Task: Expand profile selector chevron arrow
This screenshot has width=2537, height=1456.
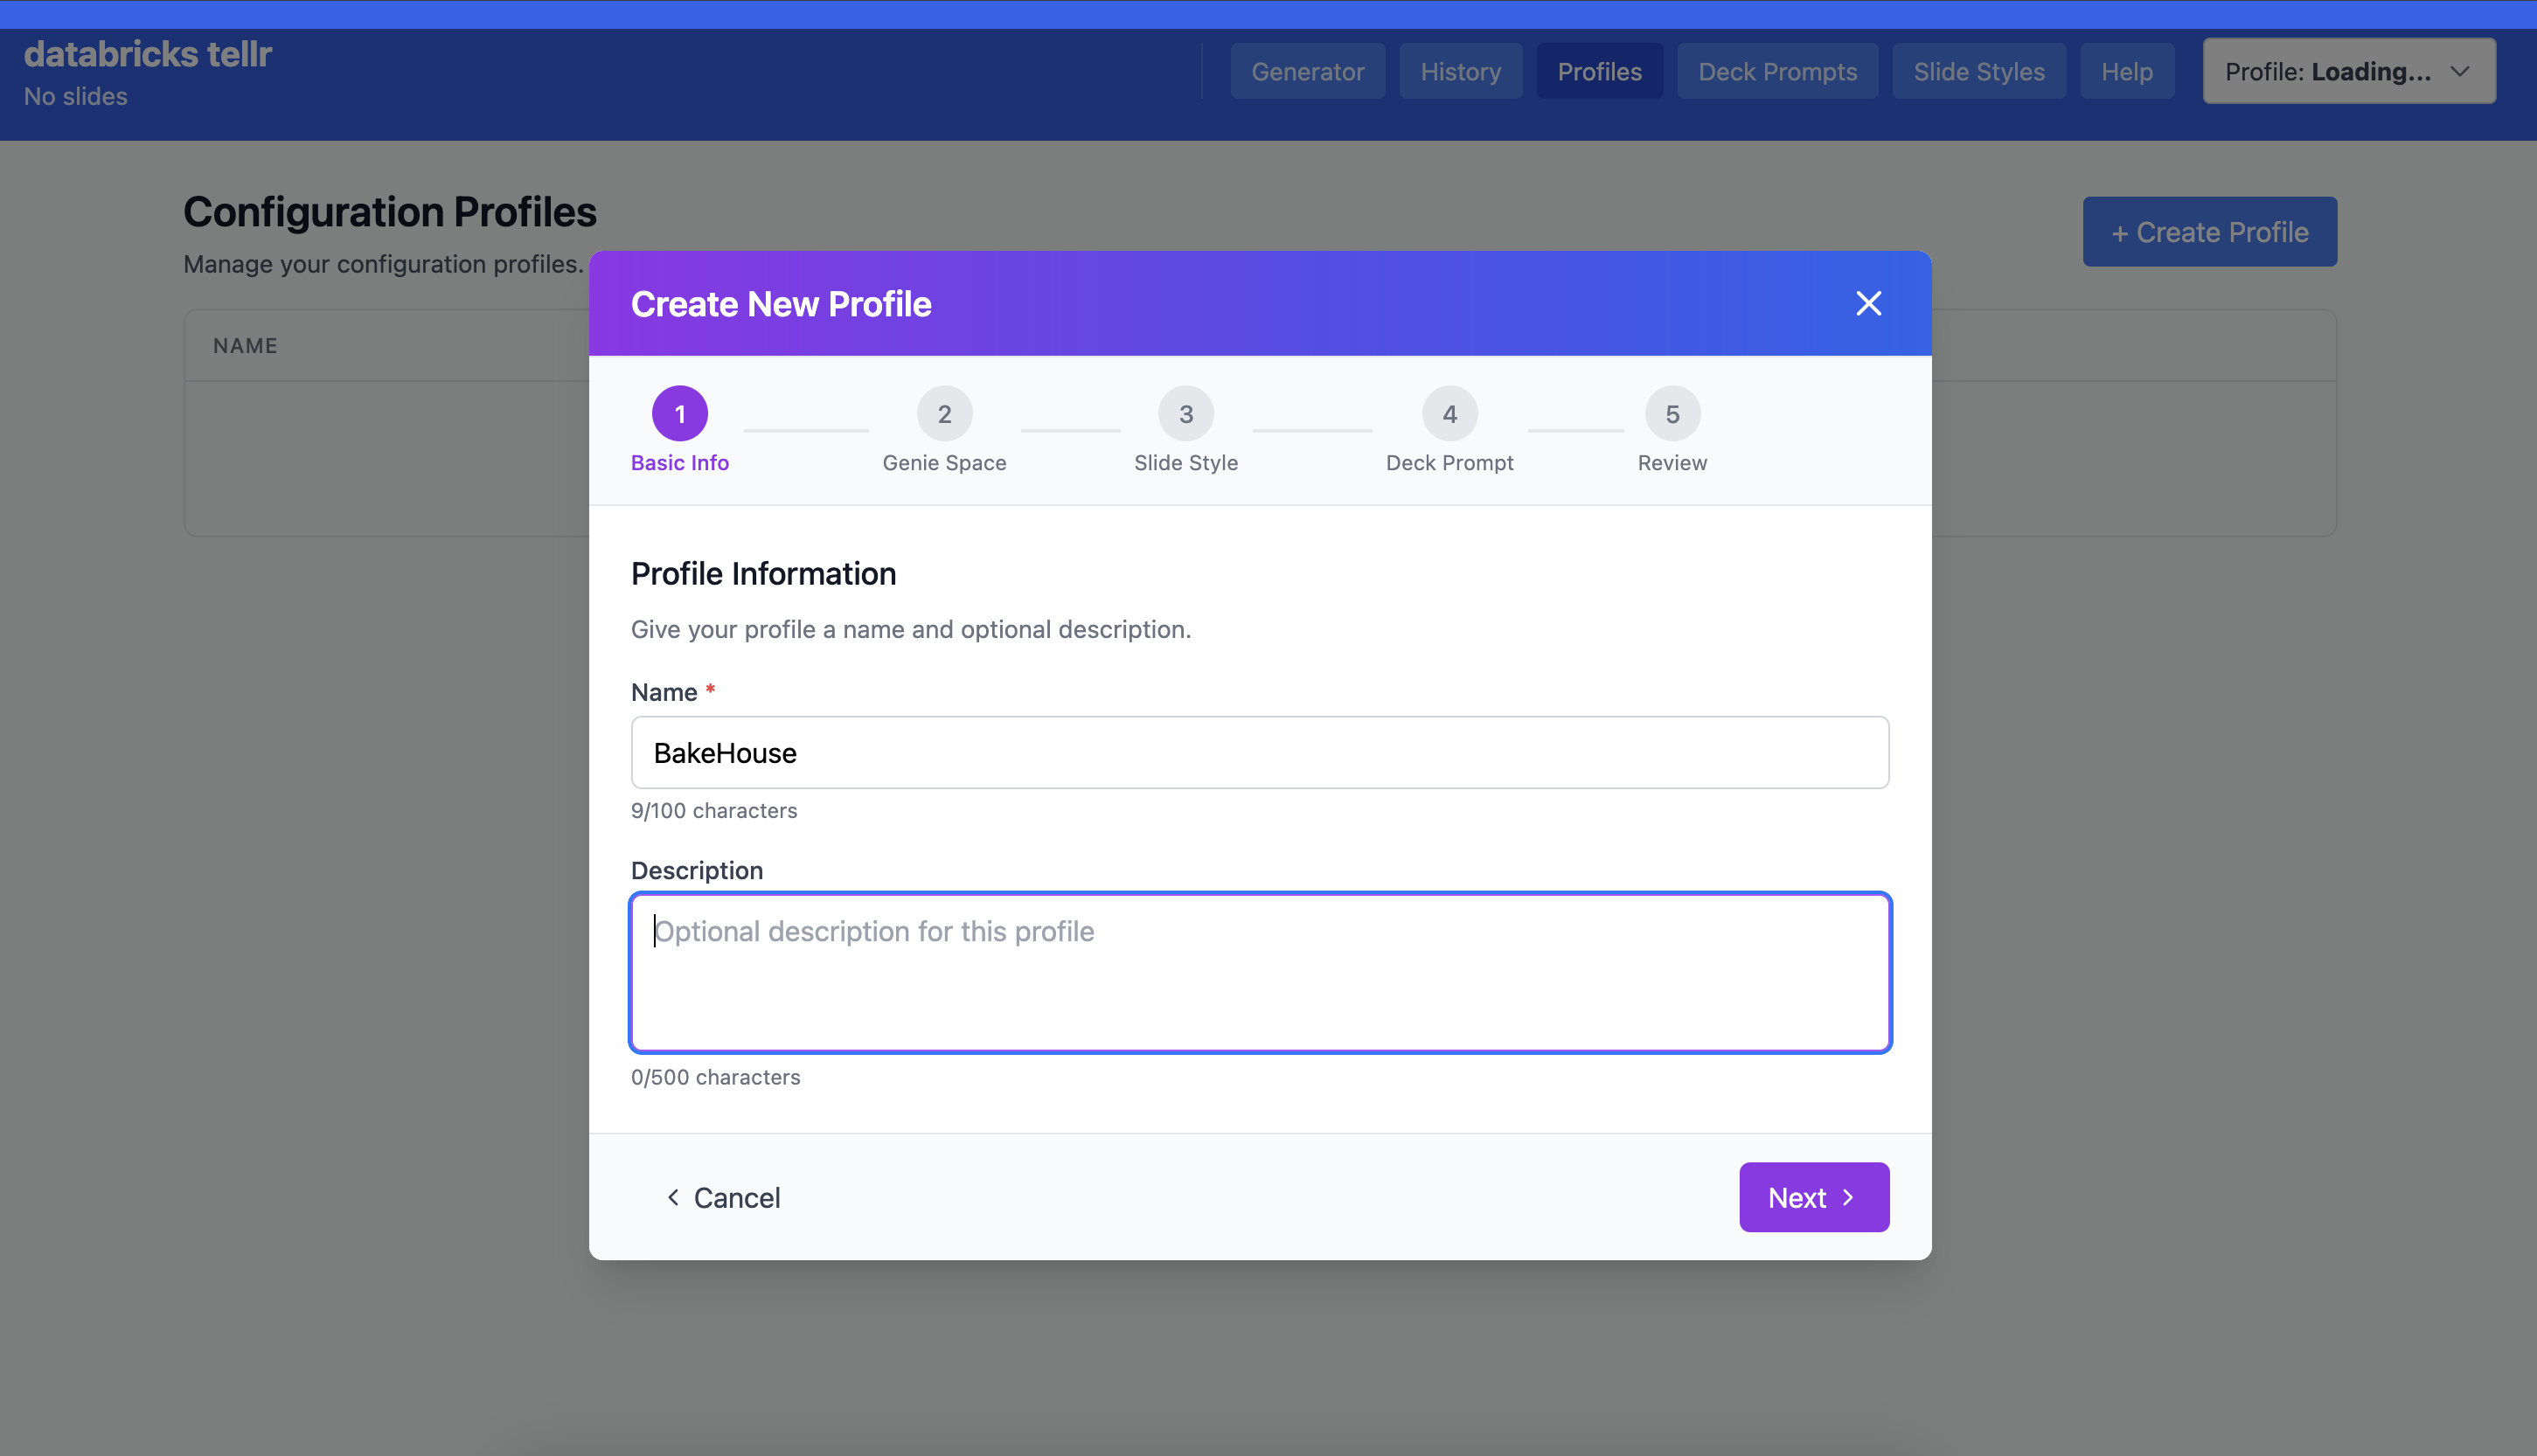Action: click(2460, 72)
